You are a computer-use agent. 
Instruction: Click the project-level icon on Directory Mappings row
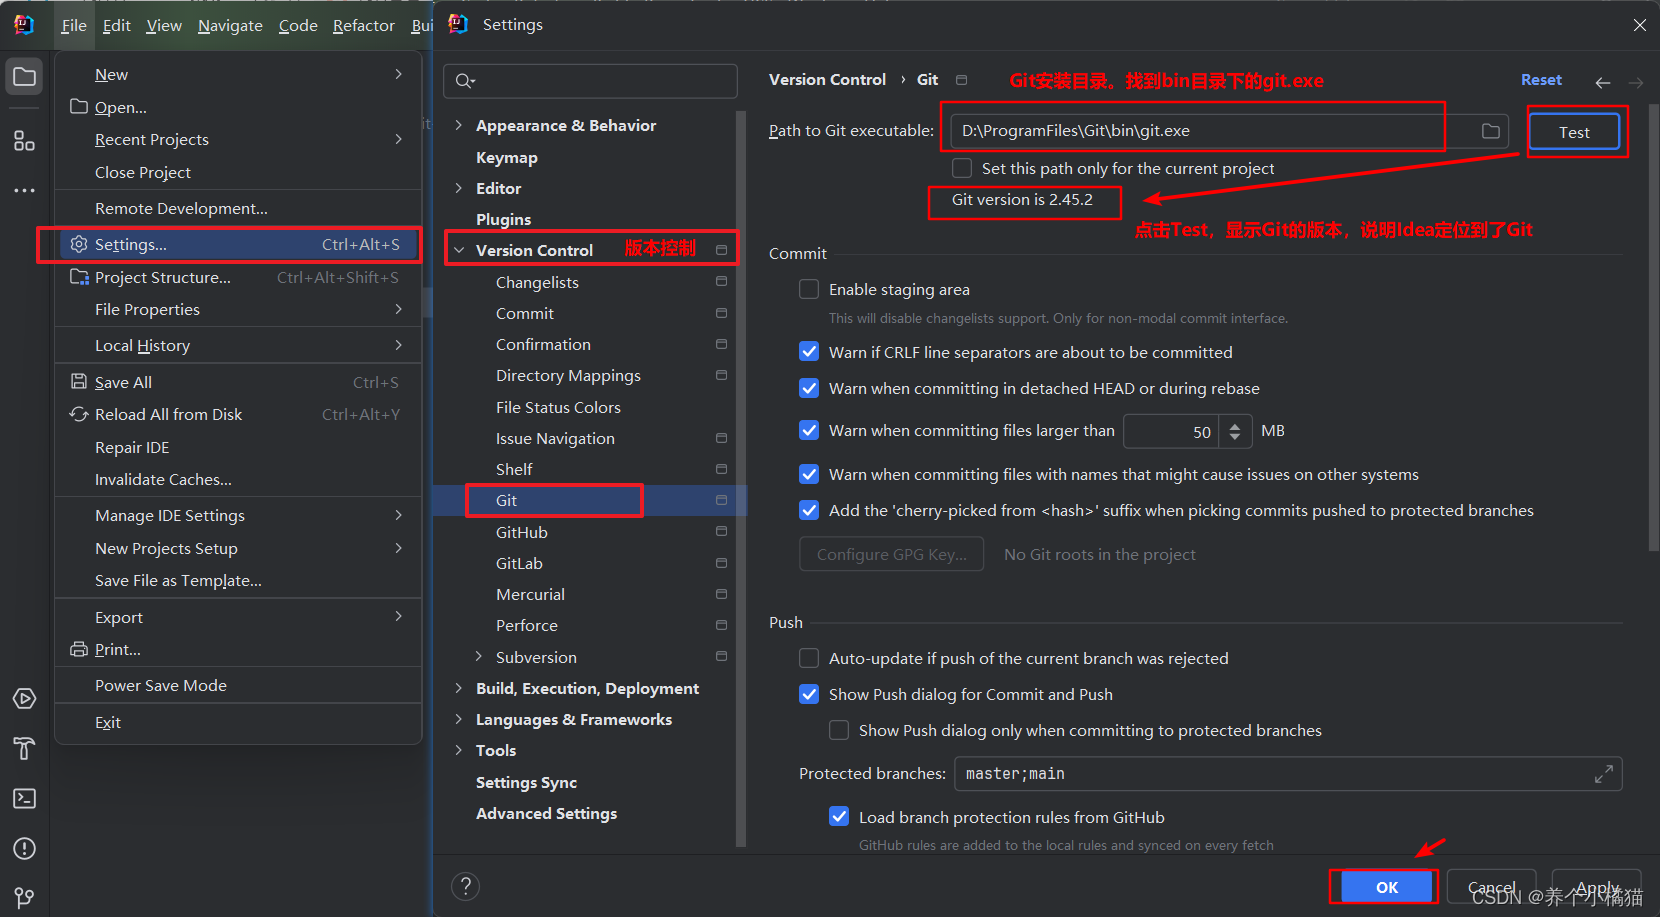(721, 375)
